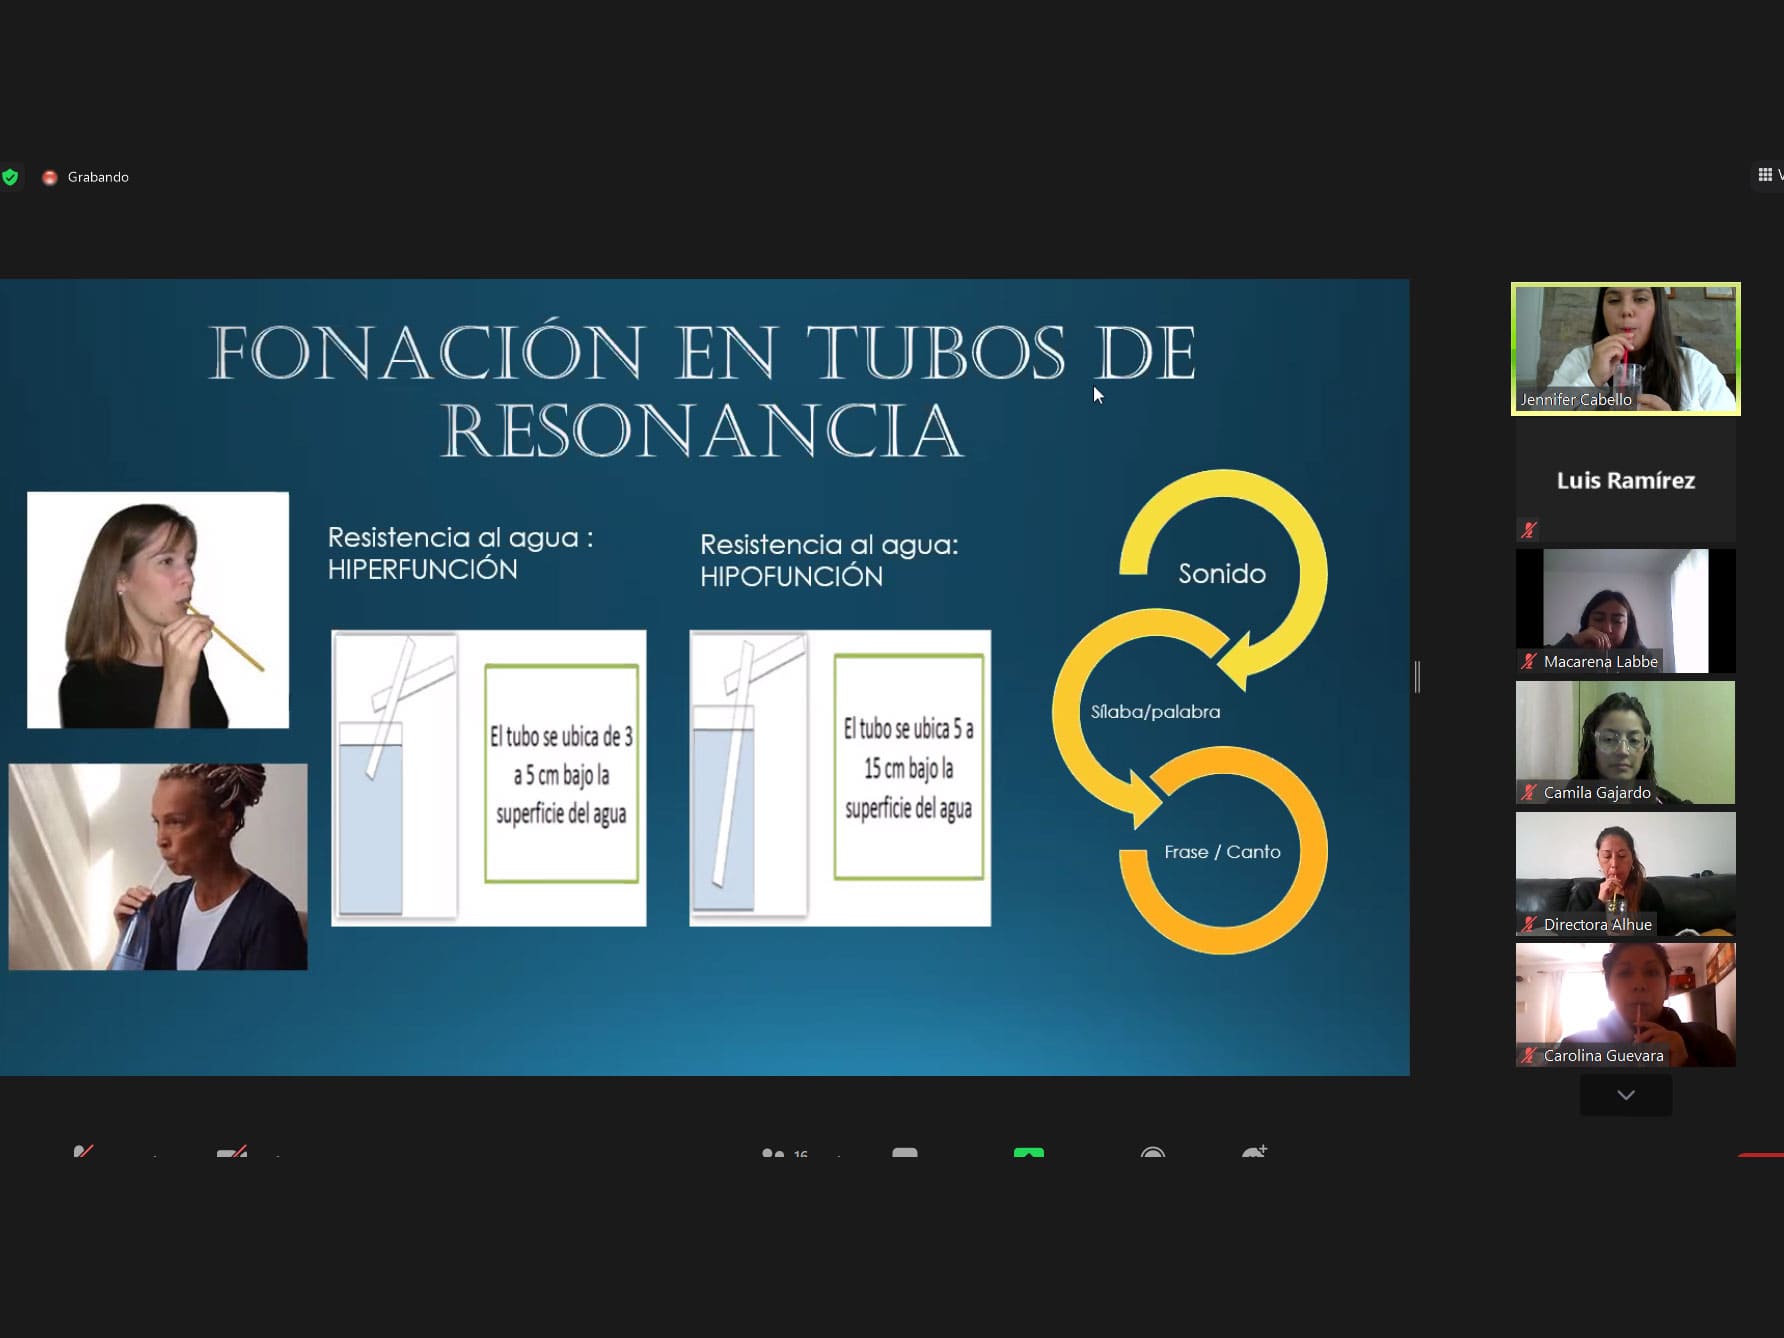Open the Participants panel icon
This screenshot has width=1784, height=1338.
tap(773, 1153)
